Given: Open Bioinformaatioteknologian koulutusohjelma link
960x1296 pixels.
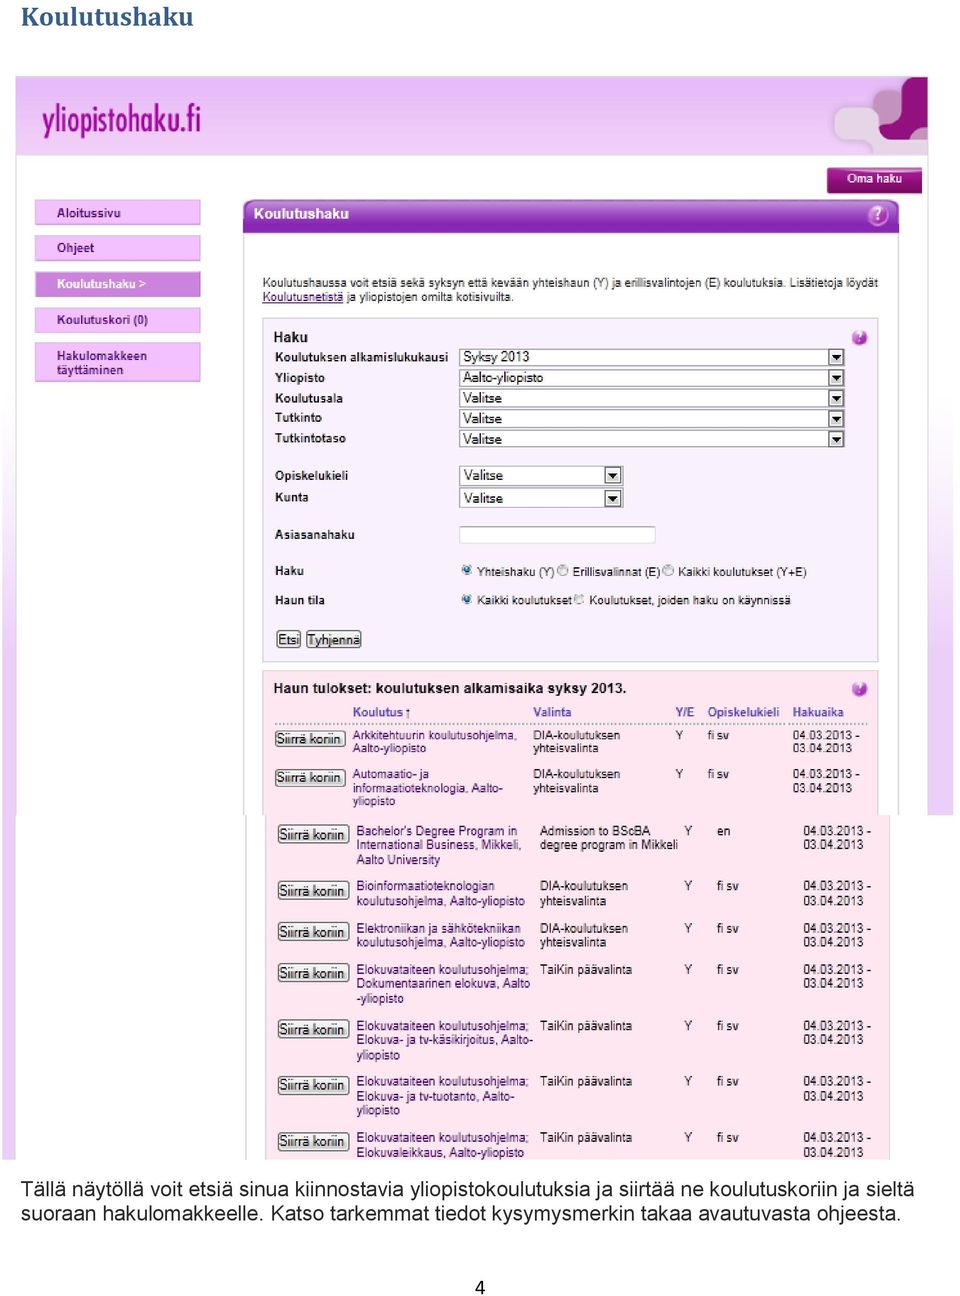Looking at the screenshot, I should [x=440, y=894].
